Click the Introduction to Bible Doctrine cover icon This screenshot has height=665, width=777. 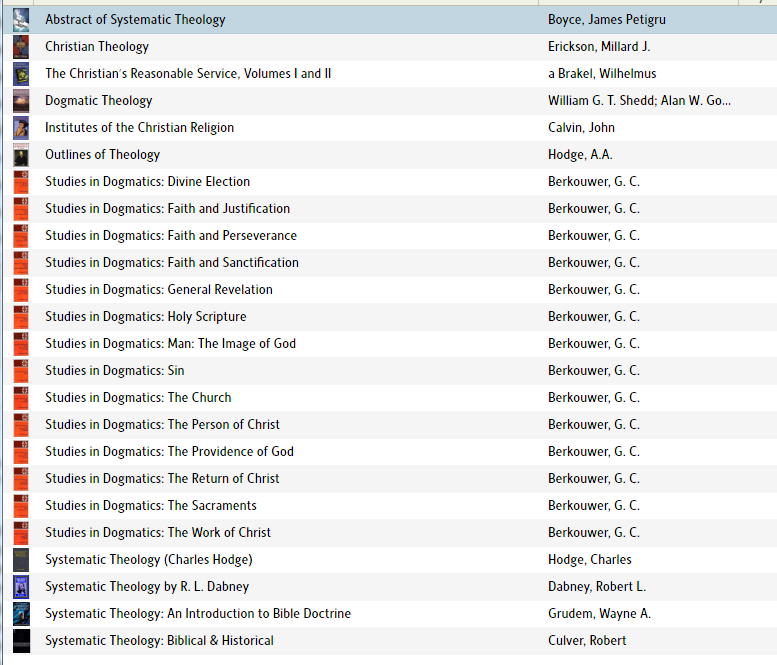tap(21, 614)
